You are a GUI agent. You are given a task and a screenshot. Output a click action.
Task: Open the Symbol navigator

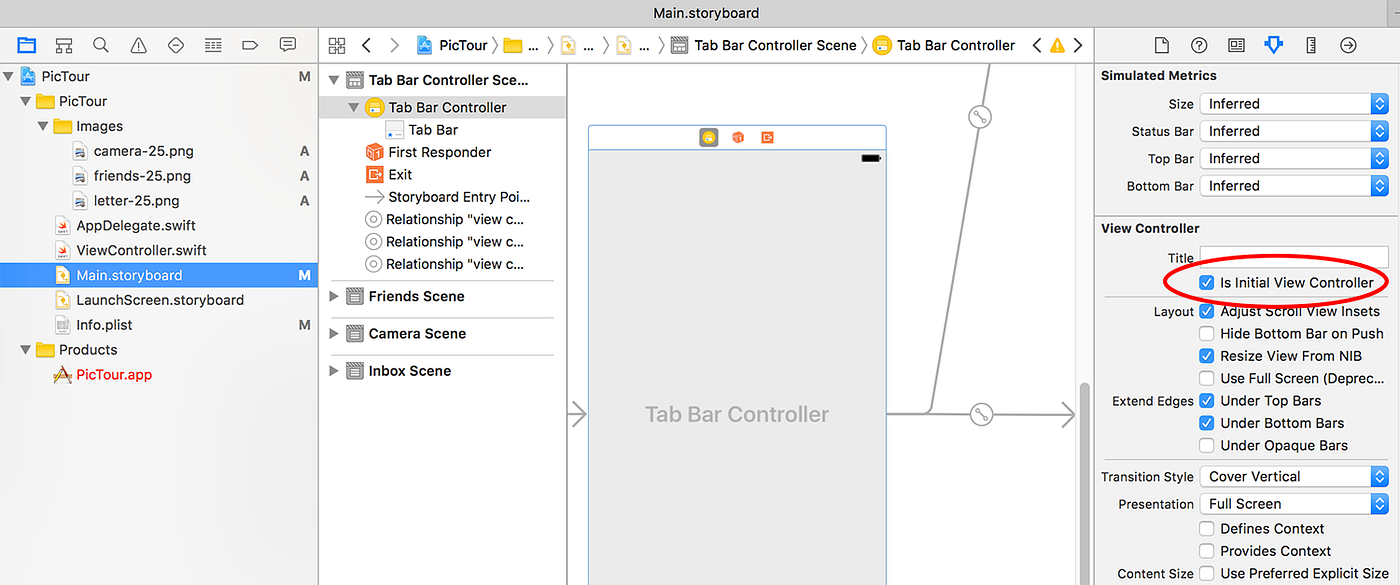click(x=63, y=45)
